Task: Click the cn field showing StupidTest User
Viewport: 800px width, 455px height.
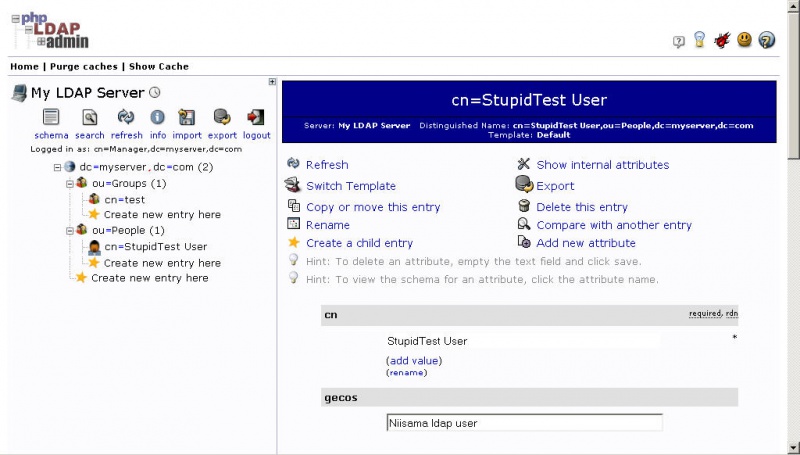Action: [522, 341]
